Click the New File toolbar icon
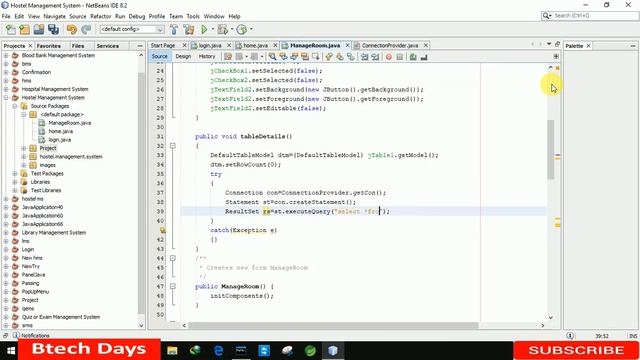640x360 pixels. click(11, 29)
